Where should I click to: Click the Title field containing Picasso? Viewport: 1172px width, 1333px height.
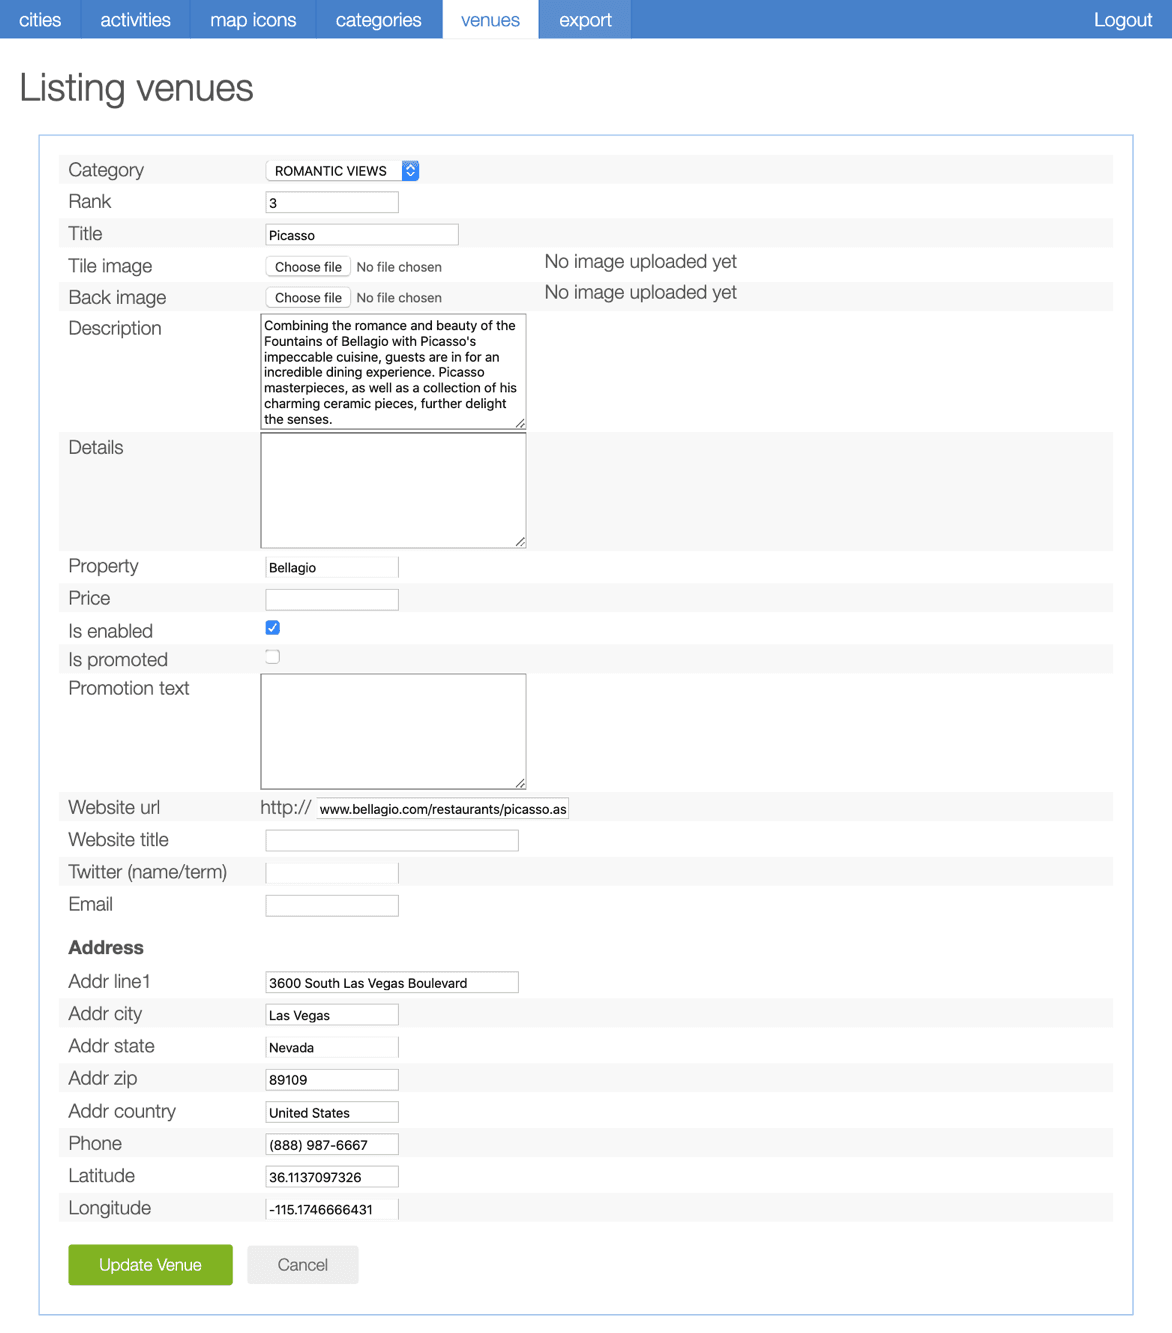pyautogui.click(x=362, y=235)
